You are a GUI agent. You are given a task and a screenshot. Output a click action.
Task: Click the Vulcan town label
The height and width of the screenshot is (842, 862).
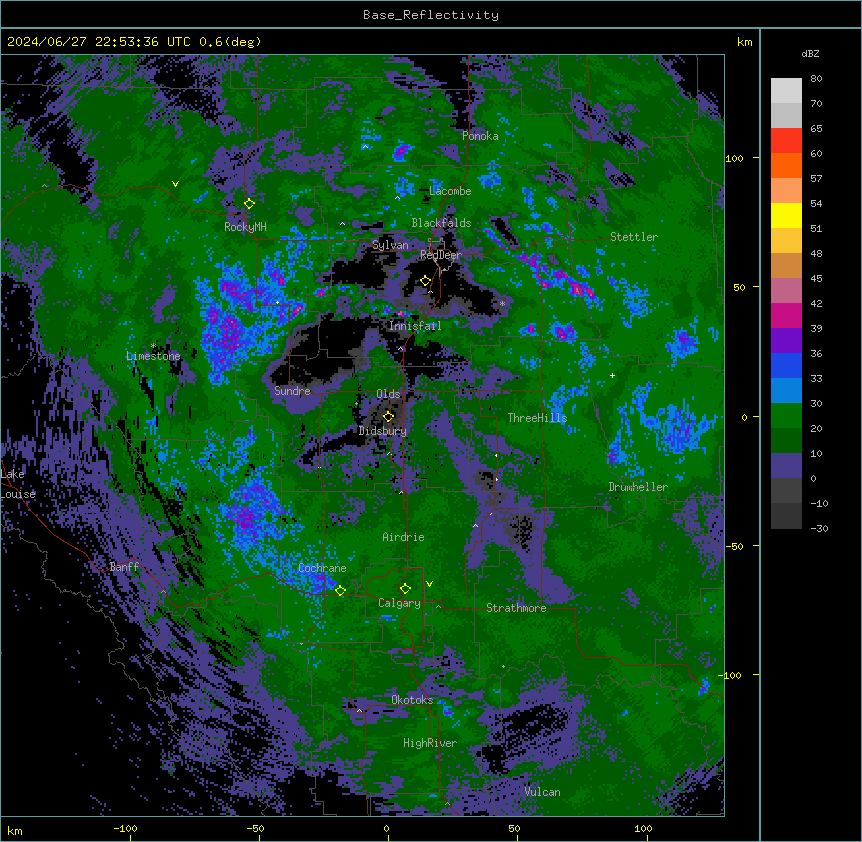(x=542, y=792)
